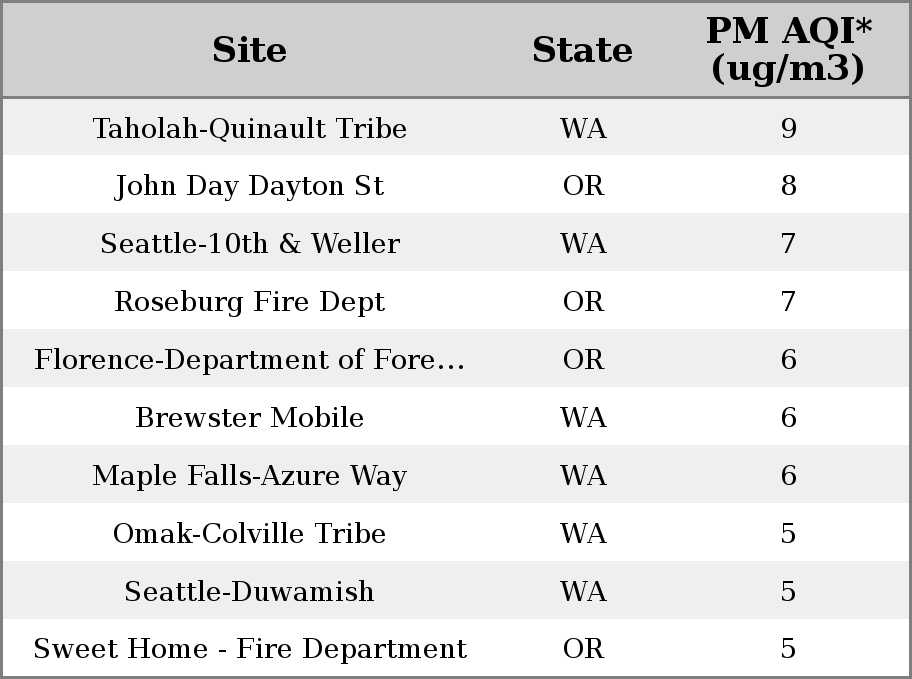The height and width of the screenshot is (679, 912).
Task: Select Sweet Home - Fire Department site
Action: 250,649
